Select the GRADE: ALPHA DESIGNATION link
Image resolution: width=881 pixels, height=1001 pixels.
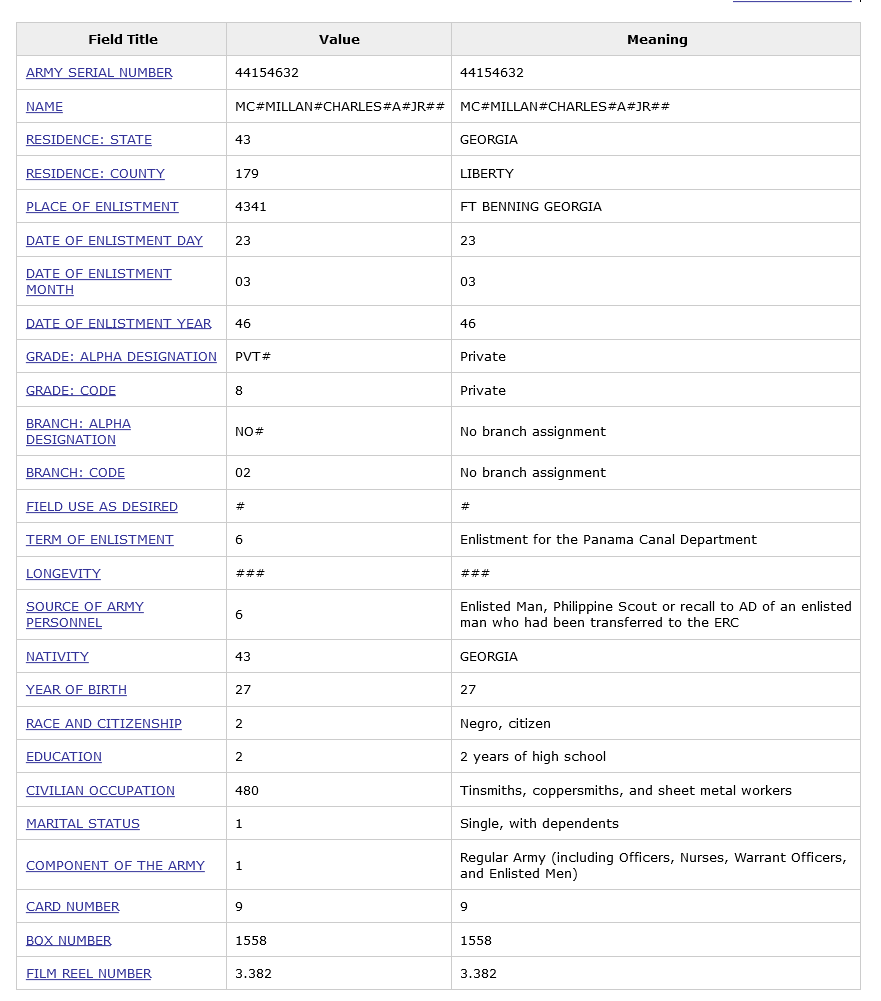point(121,357)
